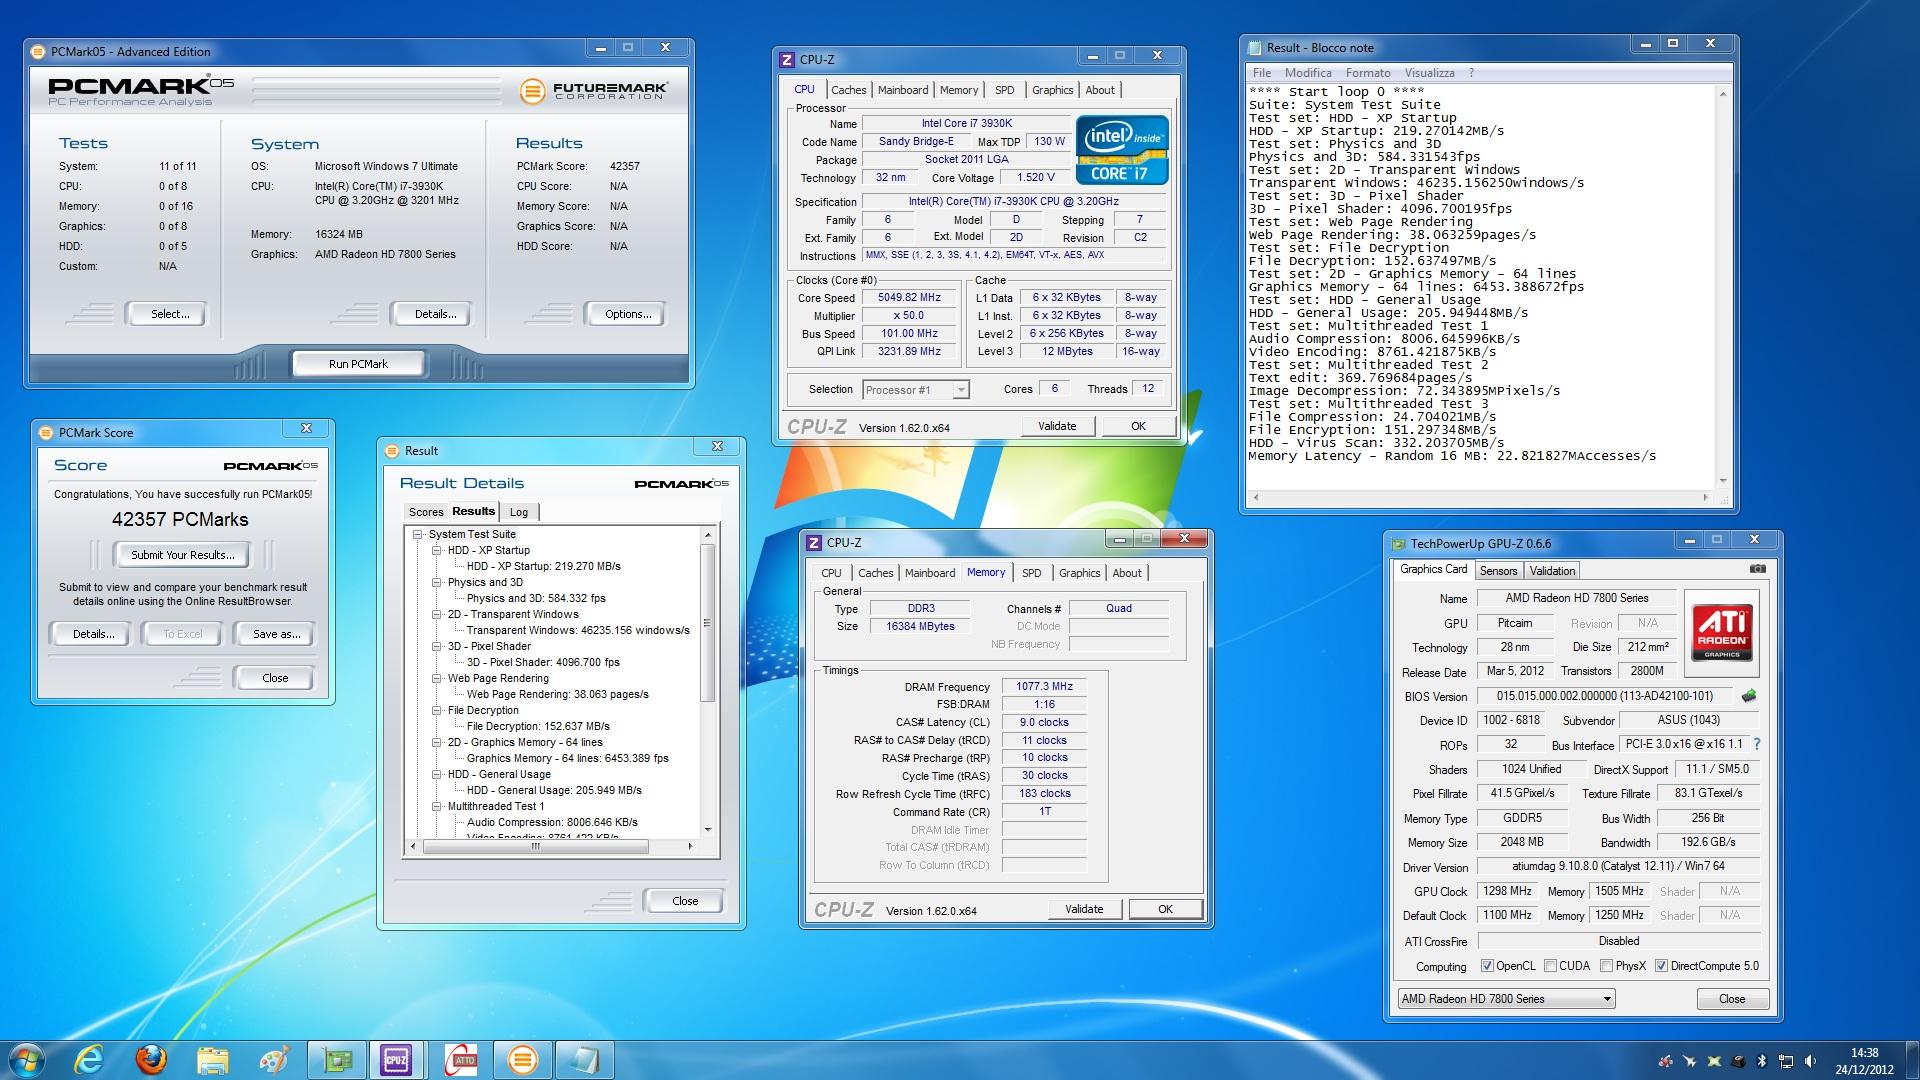Open the Graphics tab in top CPU-Z
The height and width of the screenshot is (1080, 1920).
(x=1052, y=90)
